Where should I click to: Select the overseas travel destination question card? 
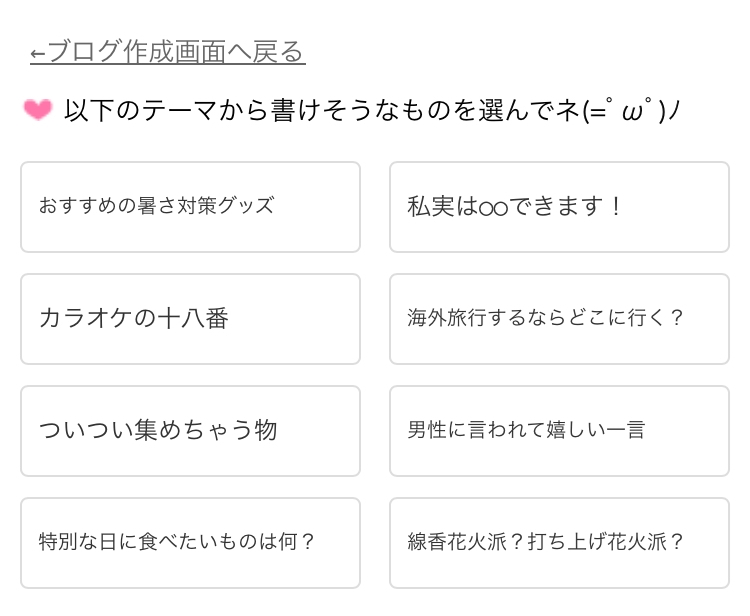pyautogui.click(x=559, y=319)
